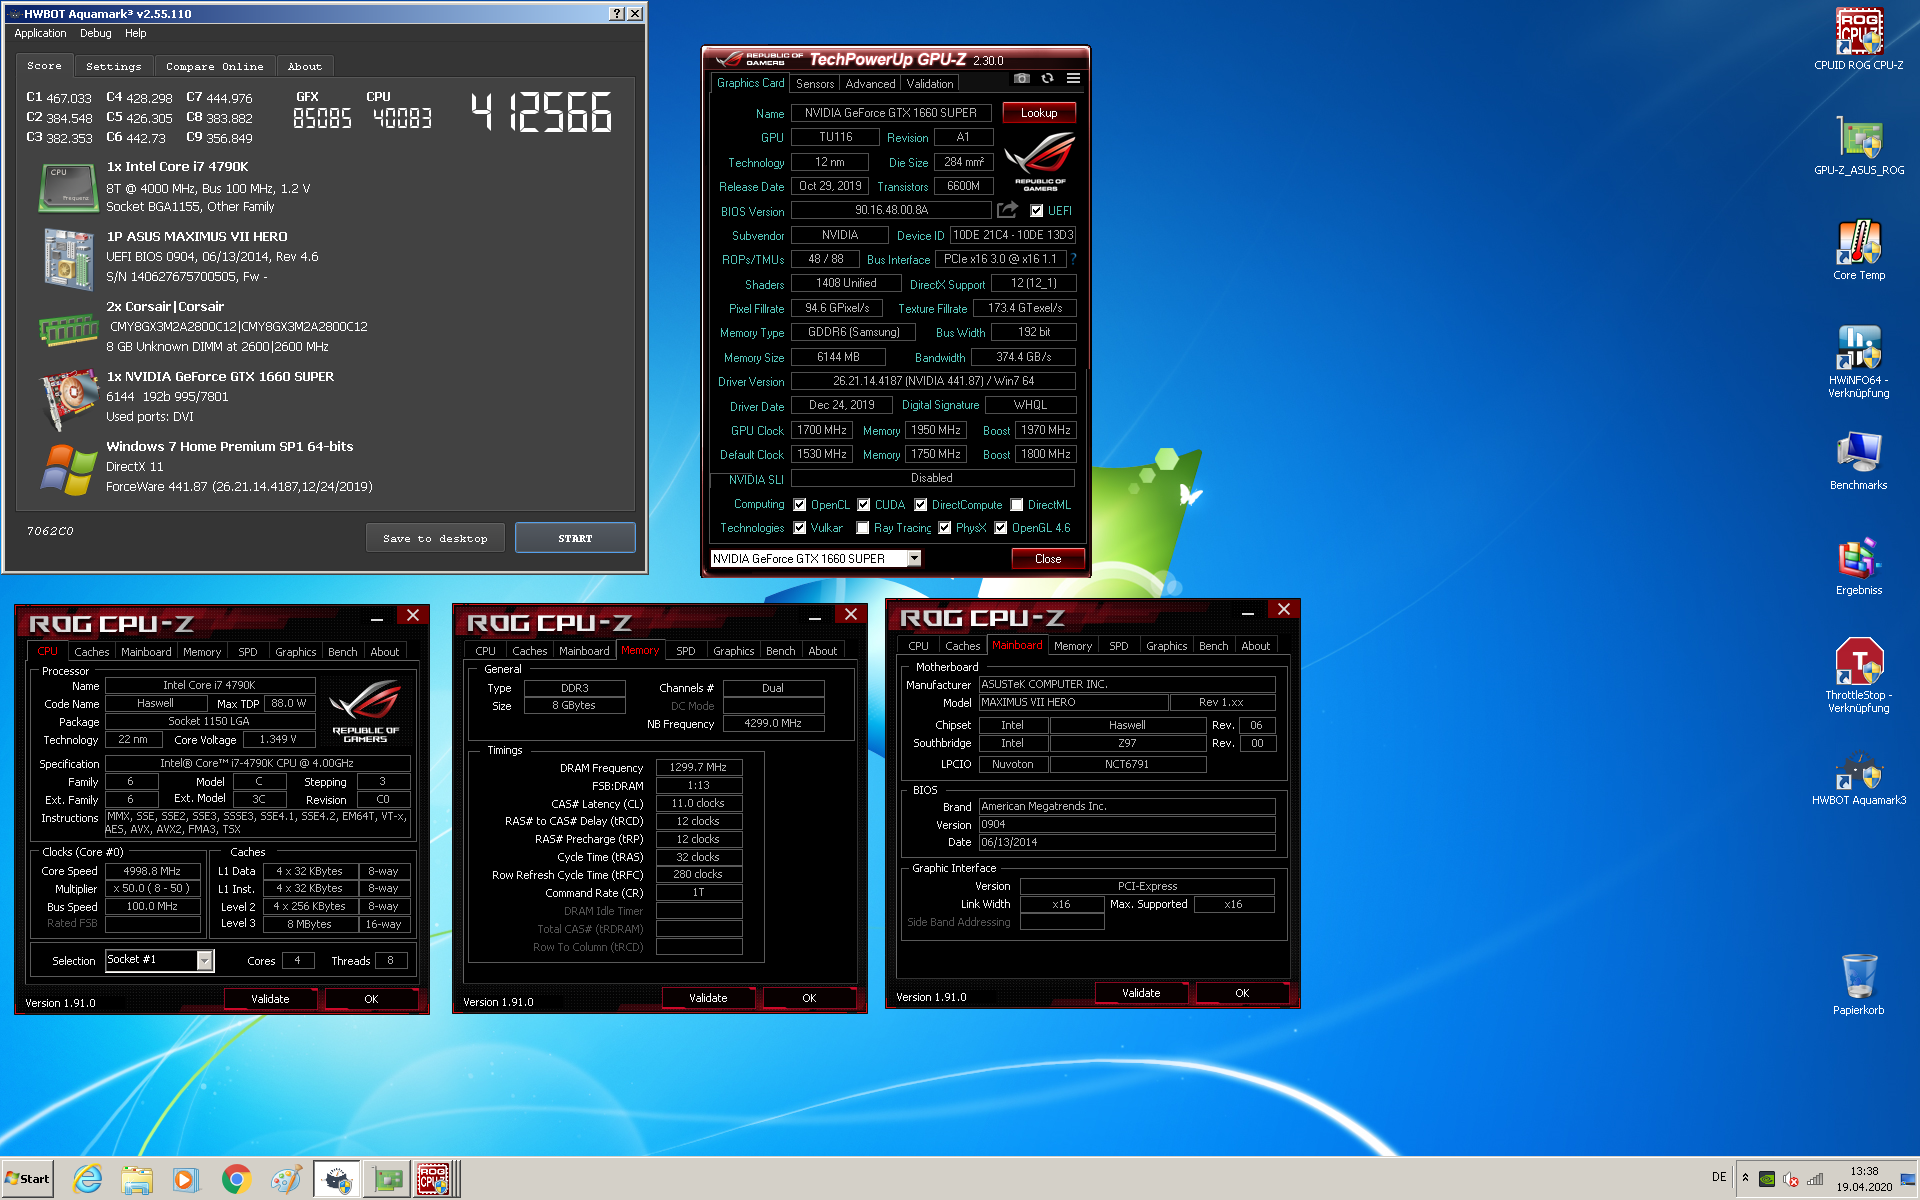Open the Validation tab in GPU-Z

tap(930, 84)
